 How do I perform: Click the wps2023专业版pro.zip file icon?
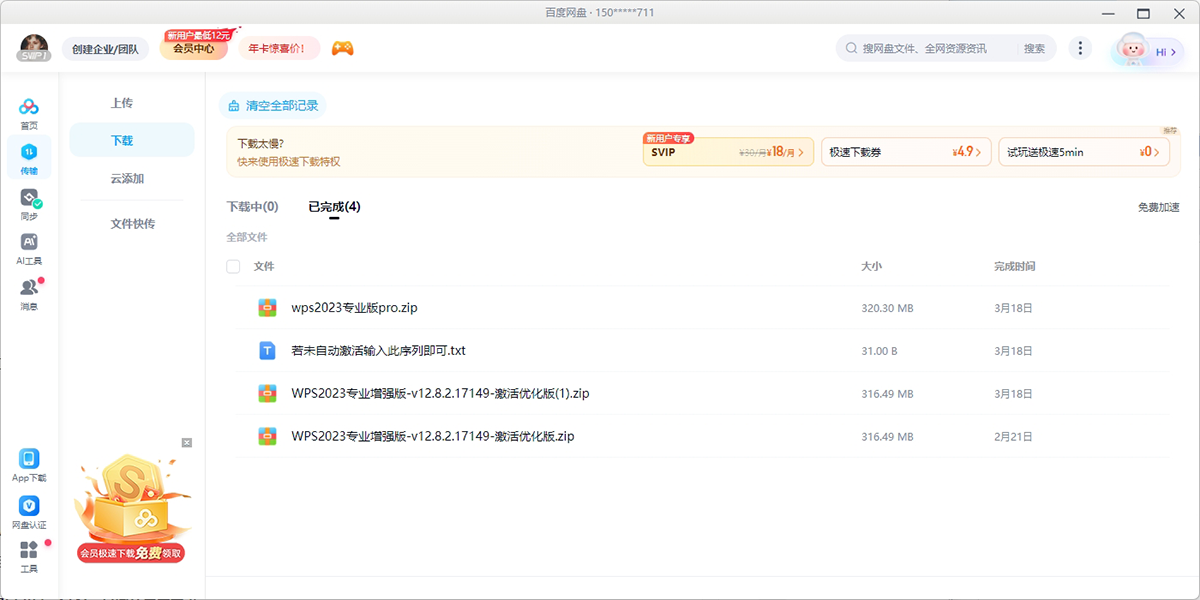pos(267,308)
